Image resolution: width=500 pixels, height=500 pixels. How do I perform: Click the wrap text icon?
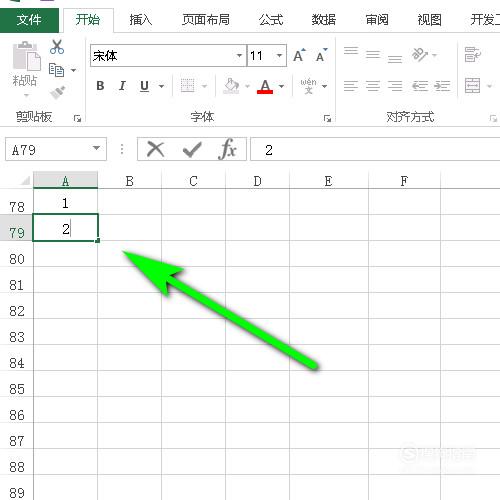pos(473,55)
